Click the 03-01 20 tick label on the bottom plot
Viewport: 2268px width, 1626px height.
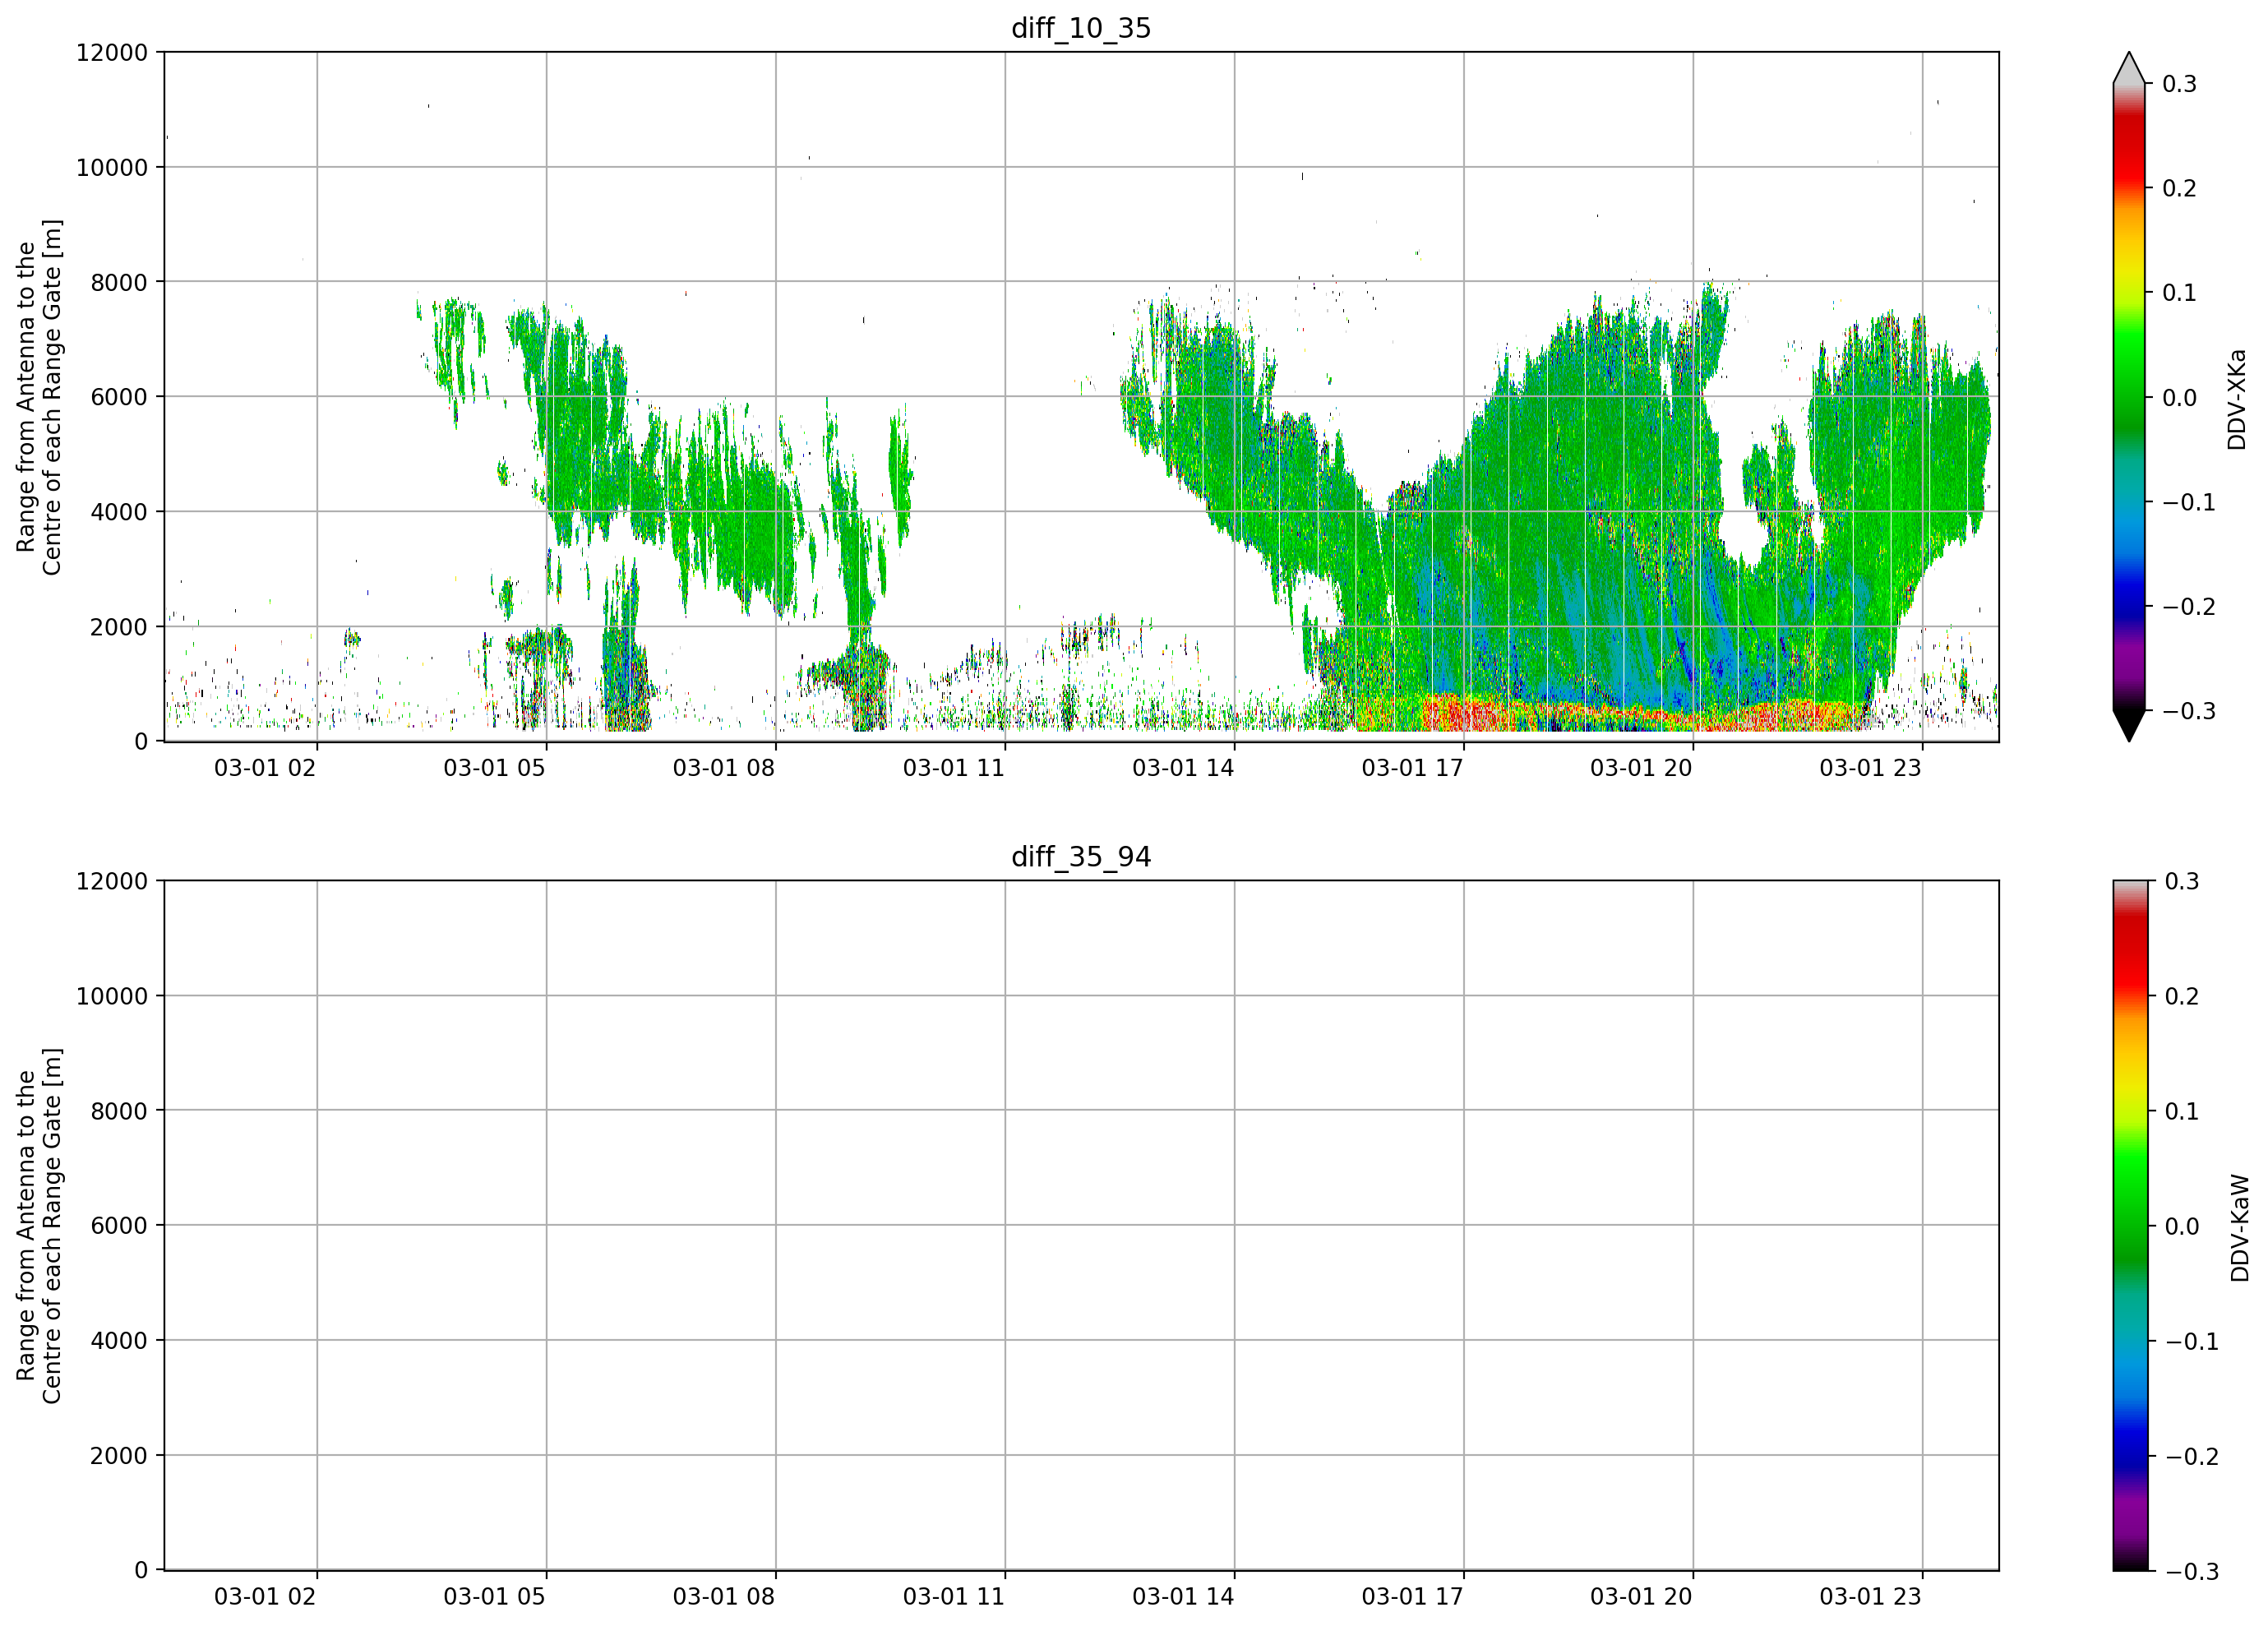tap(1641, 1597)
